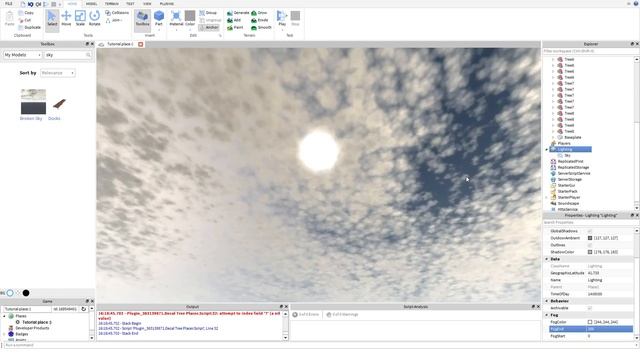
Task: Click Duplicate in the Clipboard group
Action: coord(29,27)
